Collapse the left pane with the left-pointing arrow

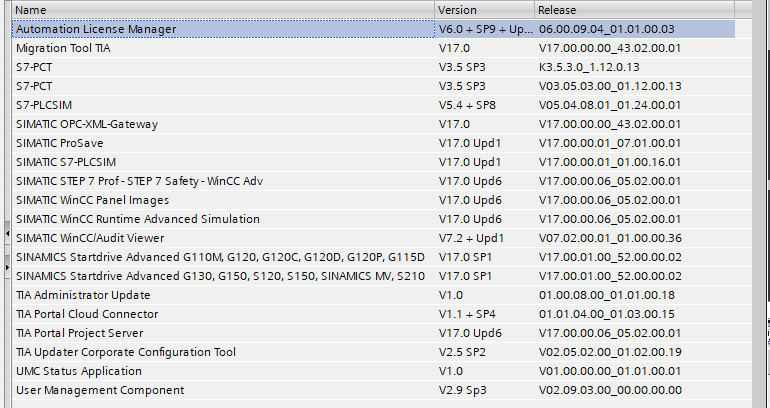(7, 233)
